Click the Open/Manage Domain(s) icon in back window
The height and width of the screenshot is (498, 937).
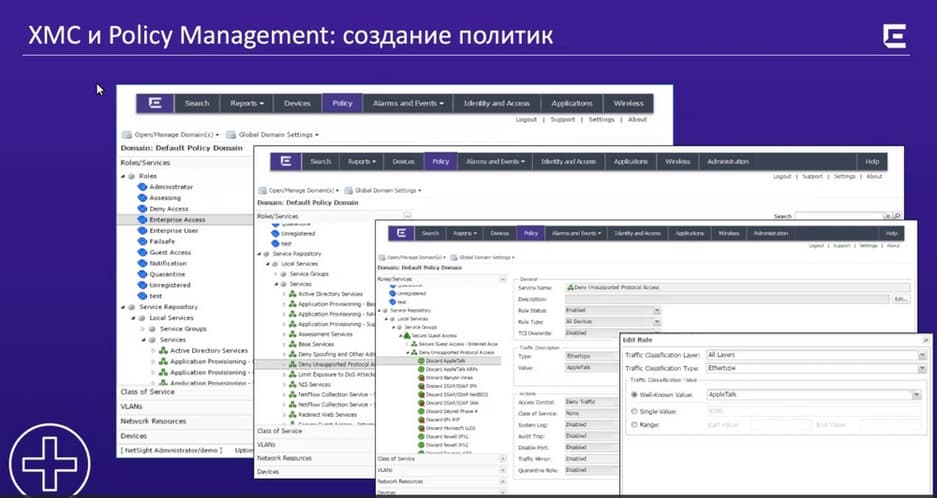pos(127,135)
